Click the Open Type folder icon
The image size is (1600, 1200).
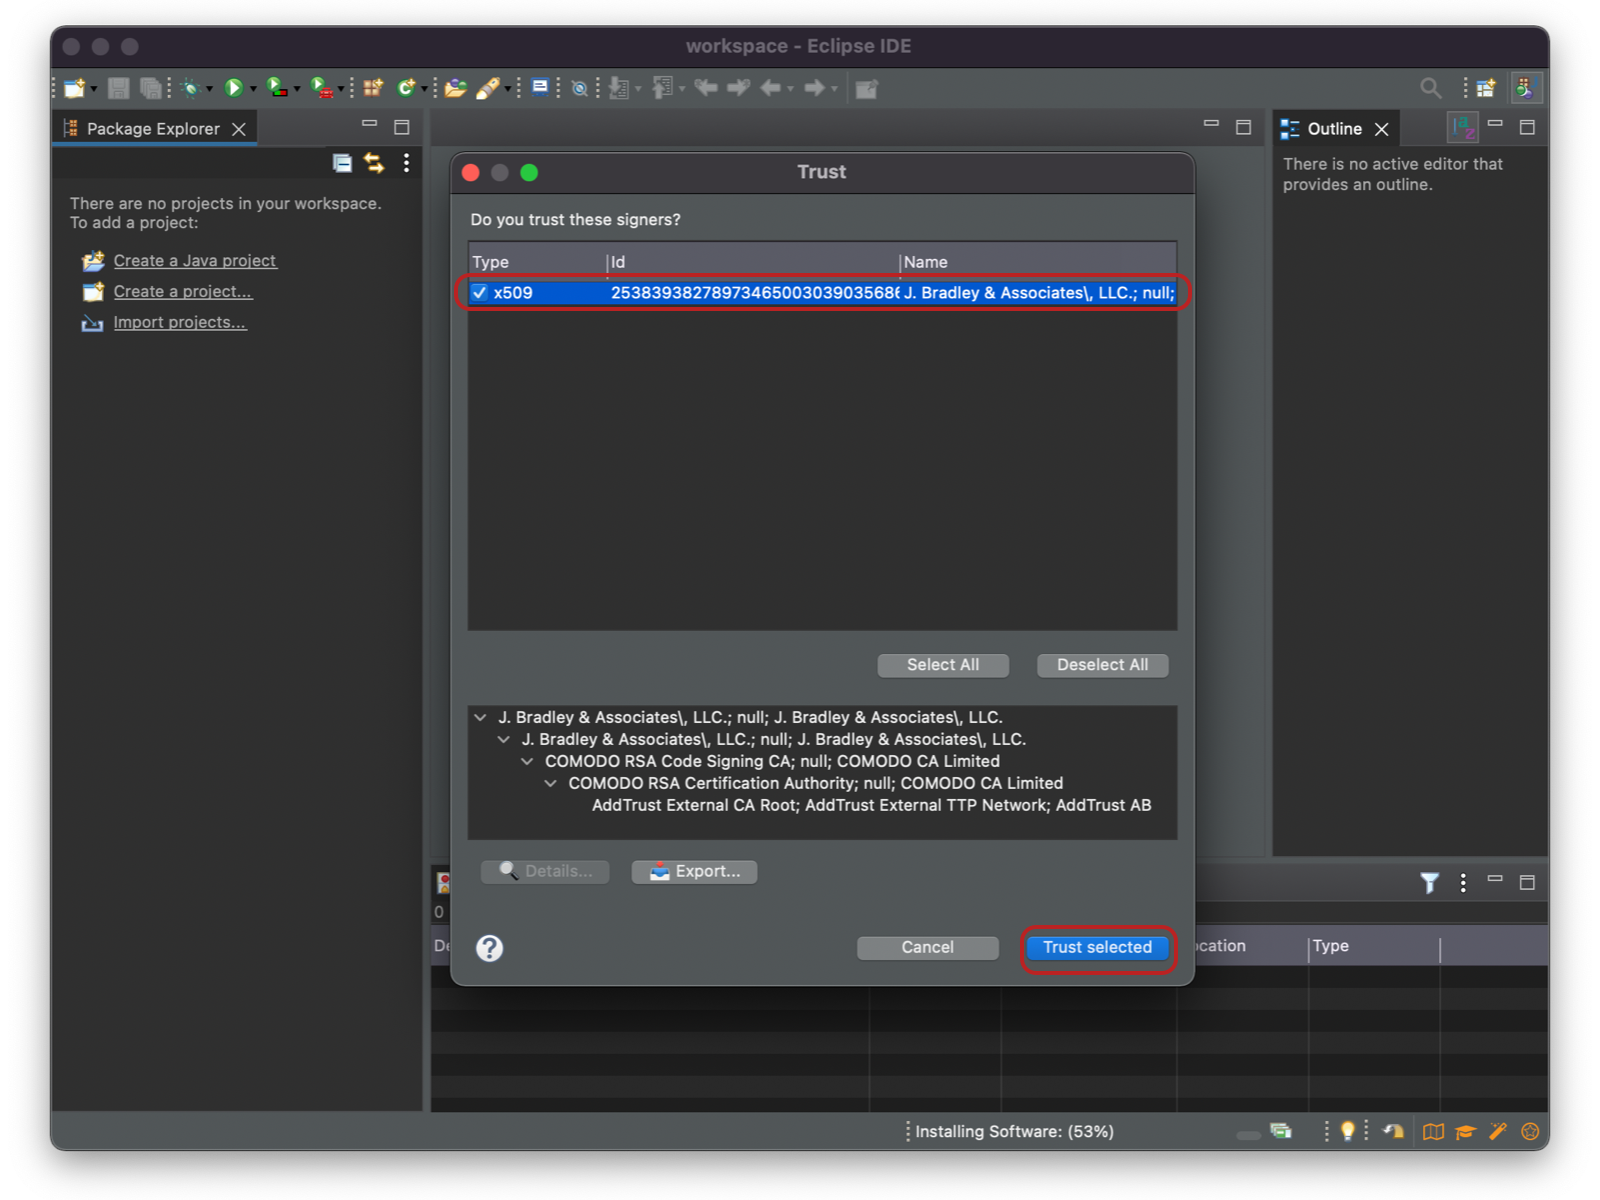(x=456, y=88)
